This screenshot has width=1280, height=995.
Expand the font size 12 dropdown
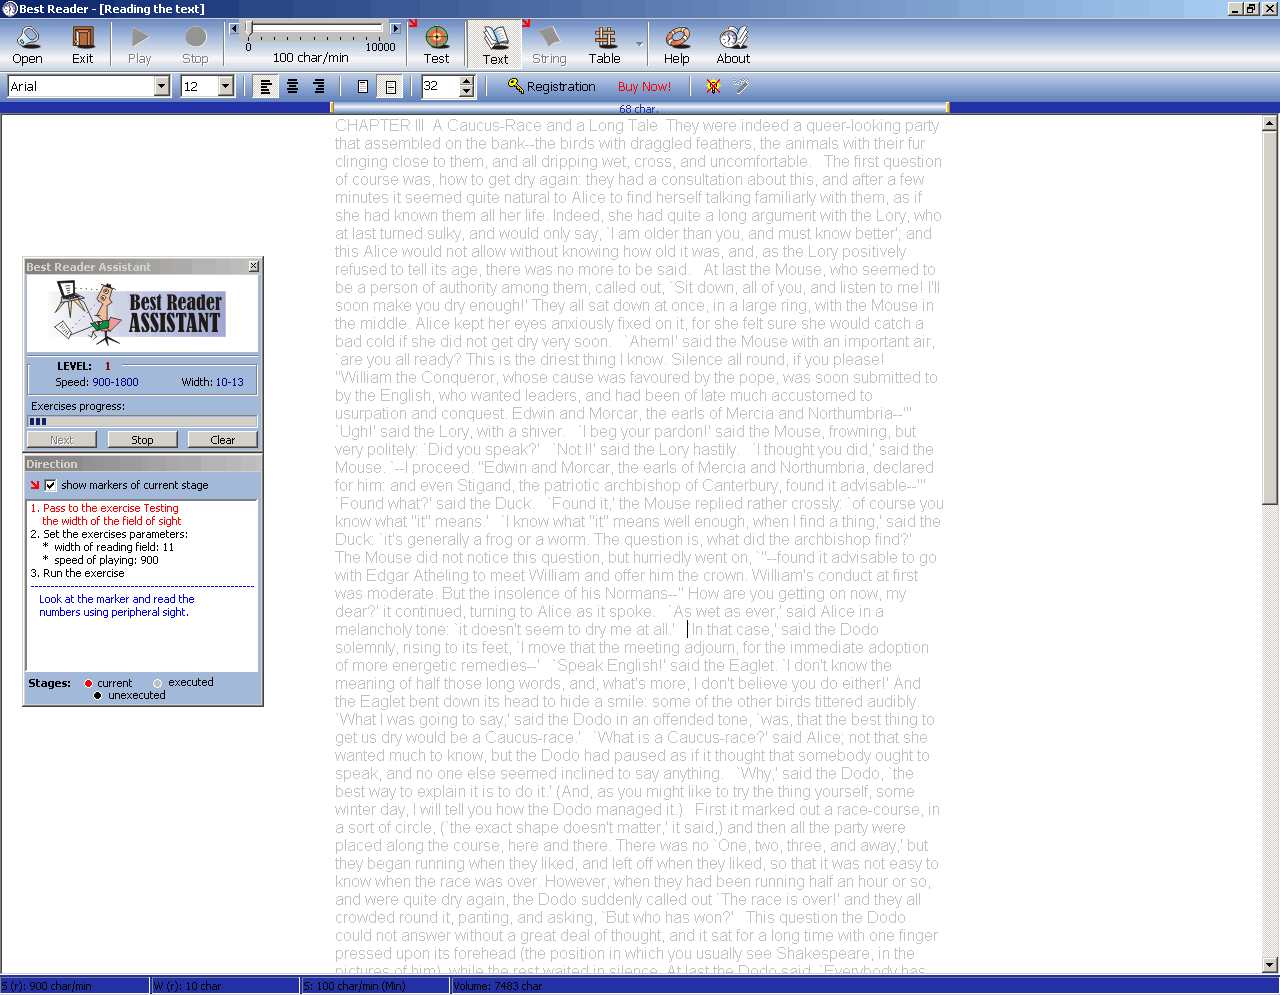[223, 86]
